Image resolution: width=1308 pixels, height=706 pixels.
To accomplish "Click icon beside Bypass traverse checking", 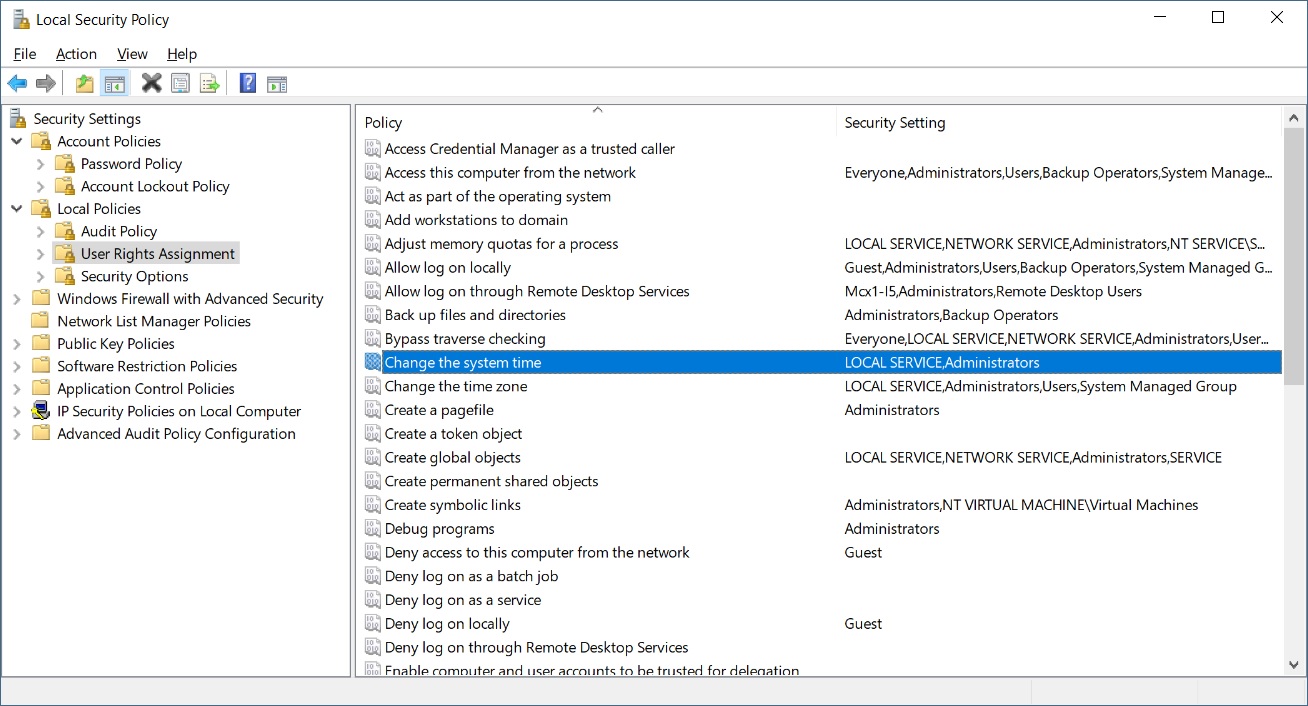I will point(373,339).
